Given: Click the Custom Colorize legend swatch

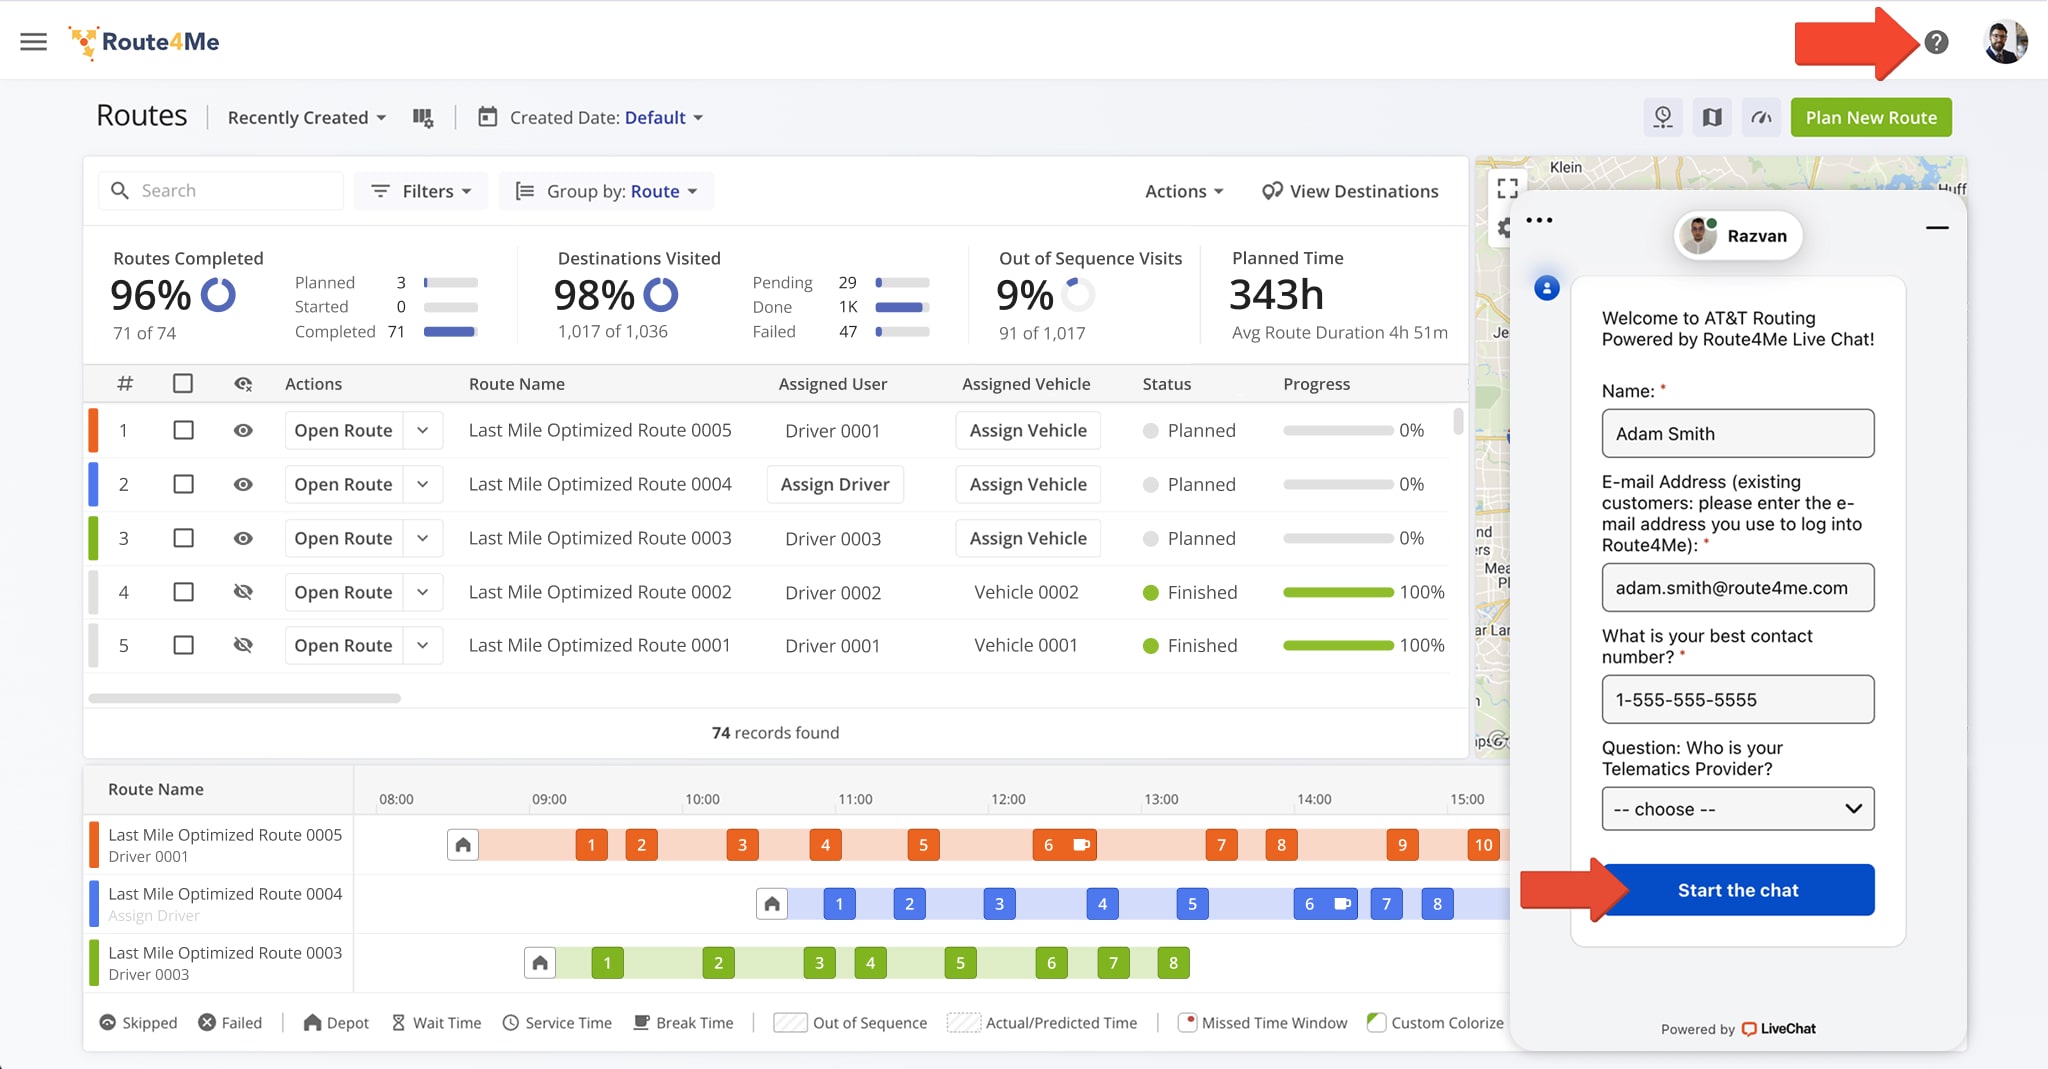Looking at the screenshot, I should 1376,1022.
